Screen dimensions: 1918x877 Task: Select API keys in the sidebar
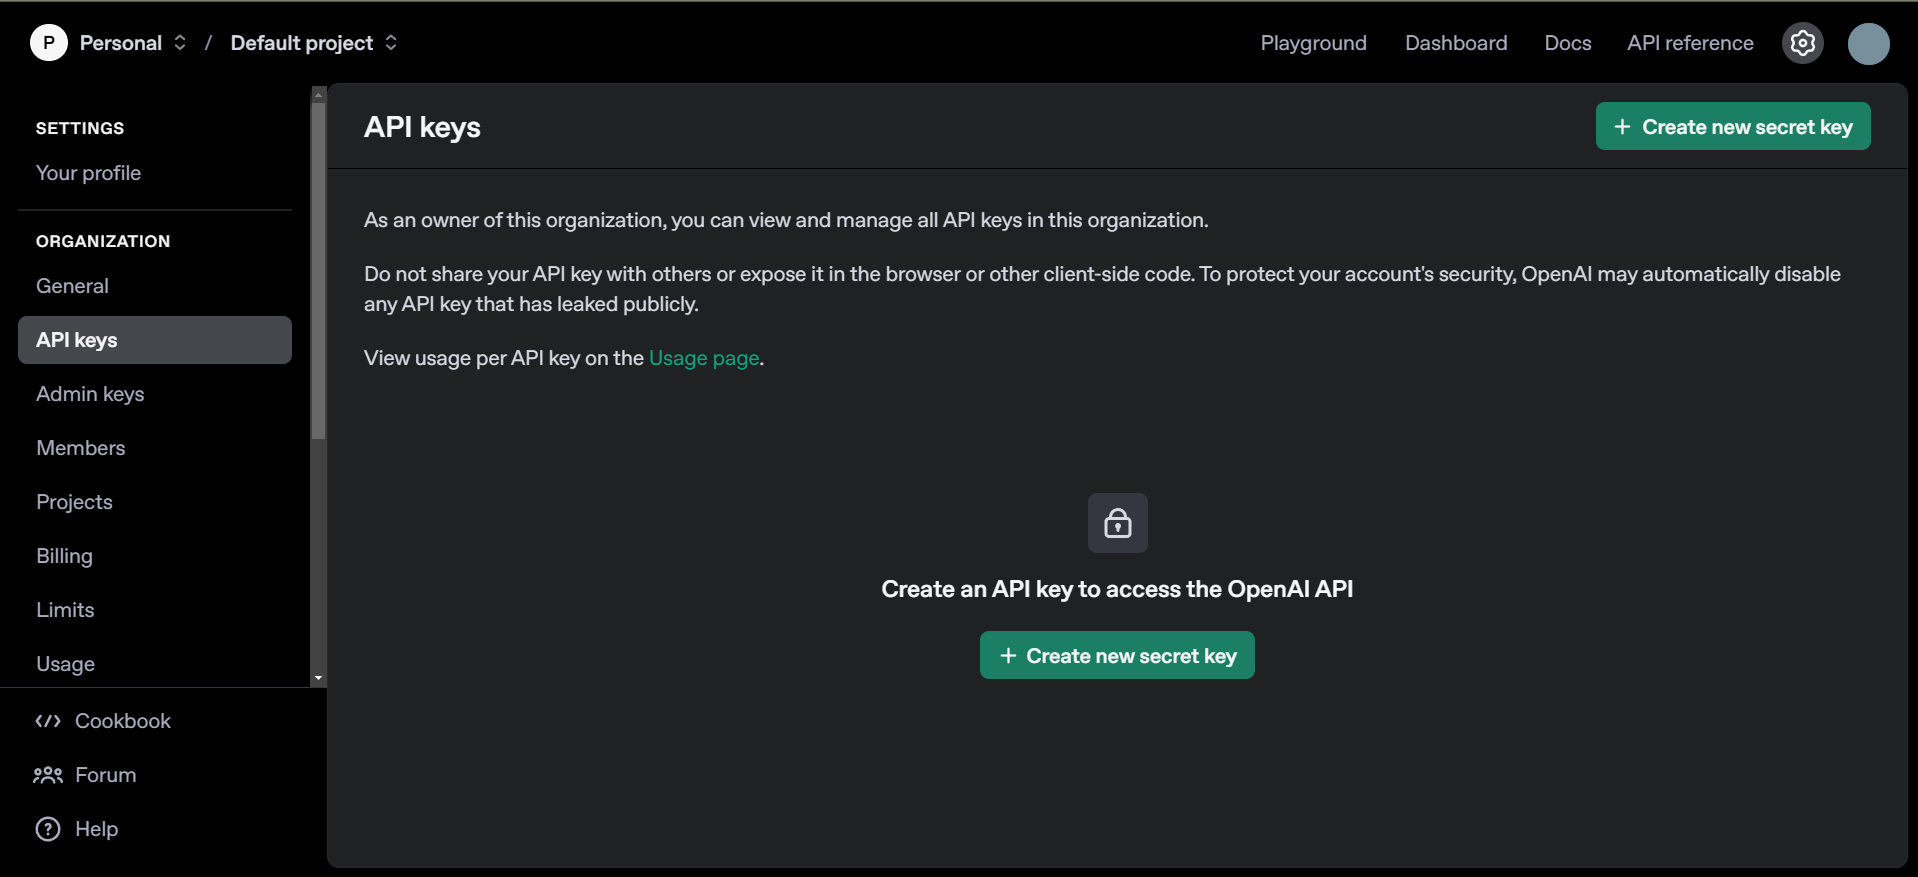point(155,340)
